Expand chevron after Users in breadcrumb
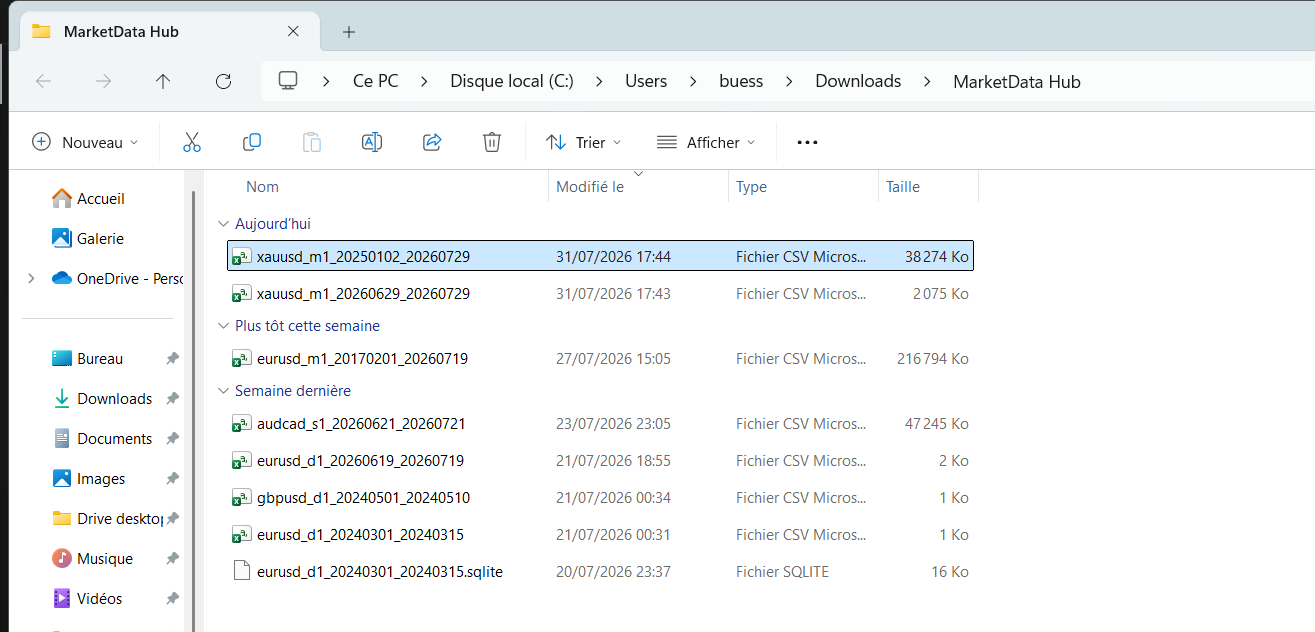 (x=693, y=81)
